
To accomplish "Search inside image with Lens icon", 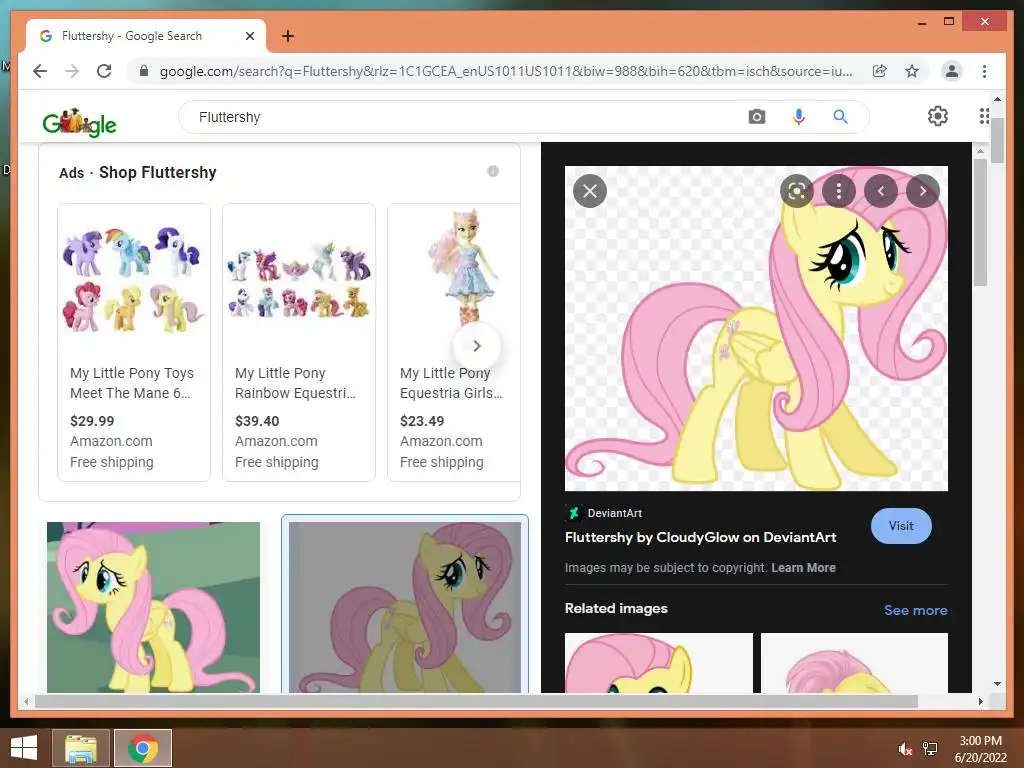I will coord(797,191).
